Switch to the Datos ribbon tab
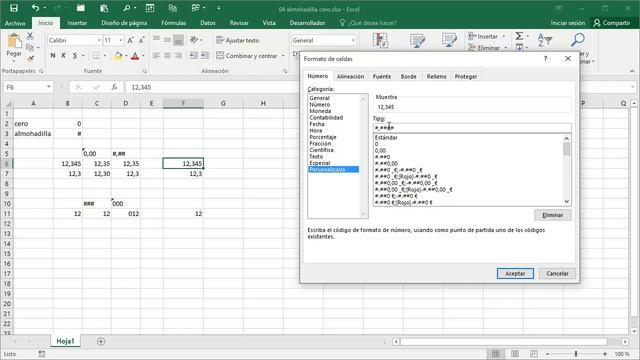The image size is (640, 360). (x=208, y=23)
